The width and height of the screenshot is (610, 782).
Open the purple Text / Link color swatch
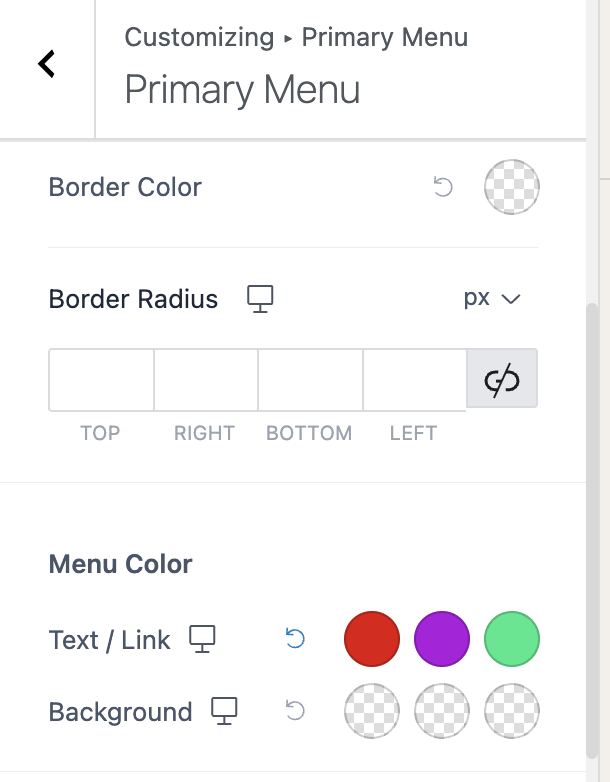441,639
